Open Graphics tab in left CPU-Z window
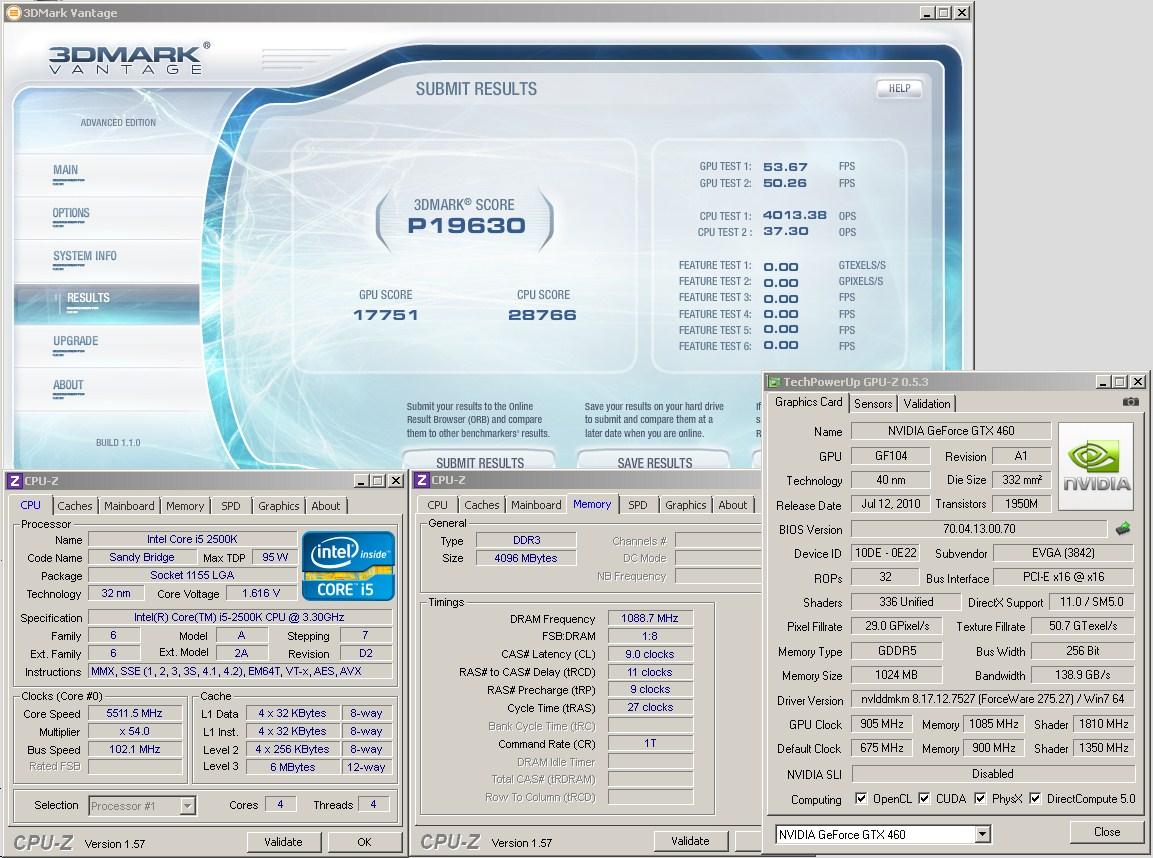 pos(279,506)
